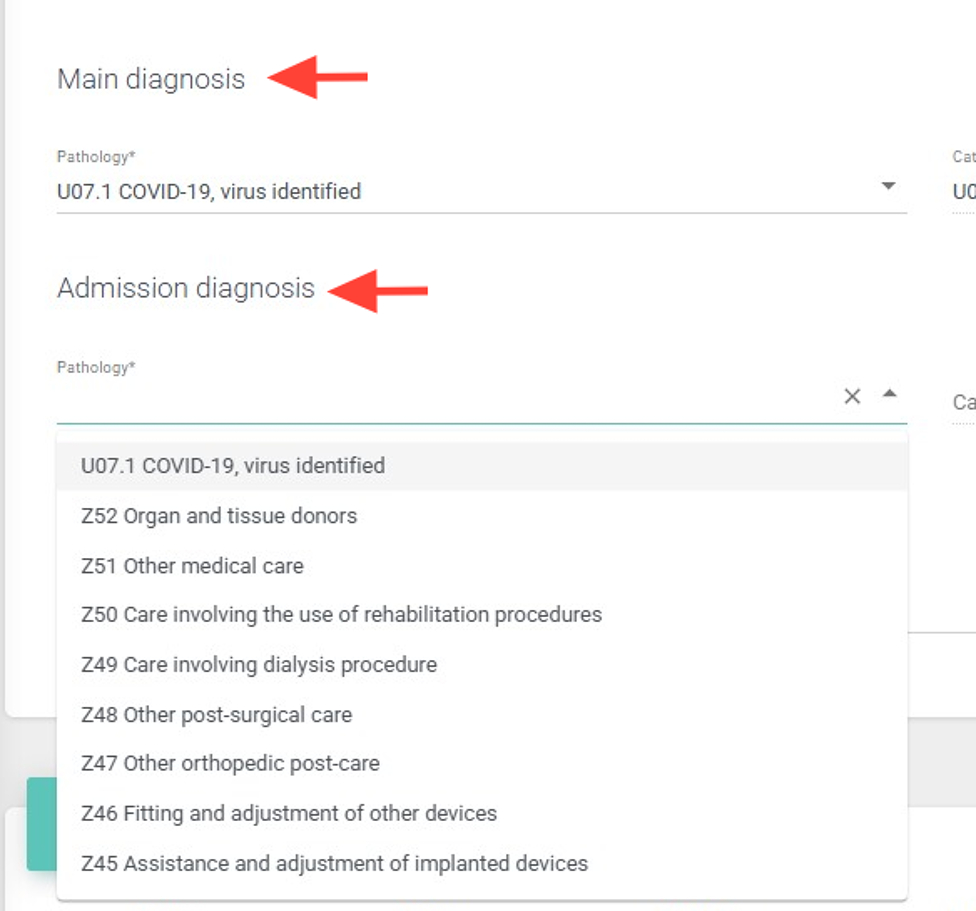This screenshot has width=976, height=911.
Task: Click Admission diagnosis category field at right
Action: (x=963, y=402)
